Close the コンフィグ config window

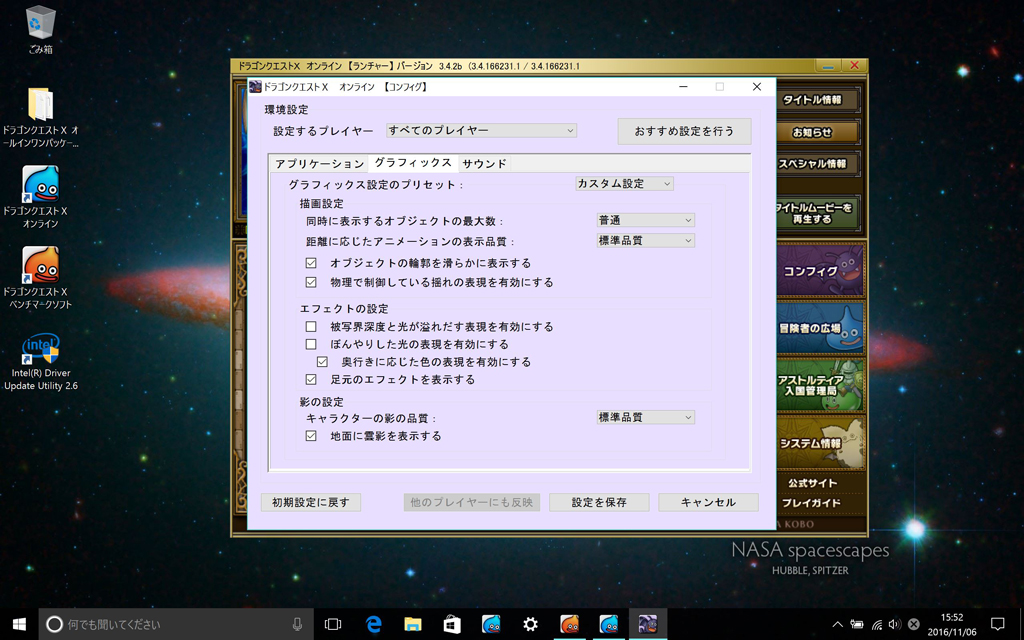tap(757, 87)
